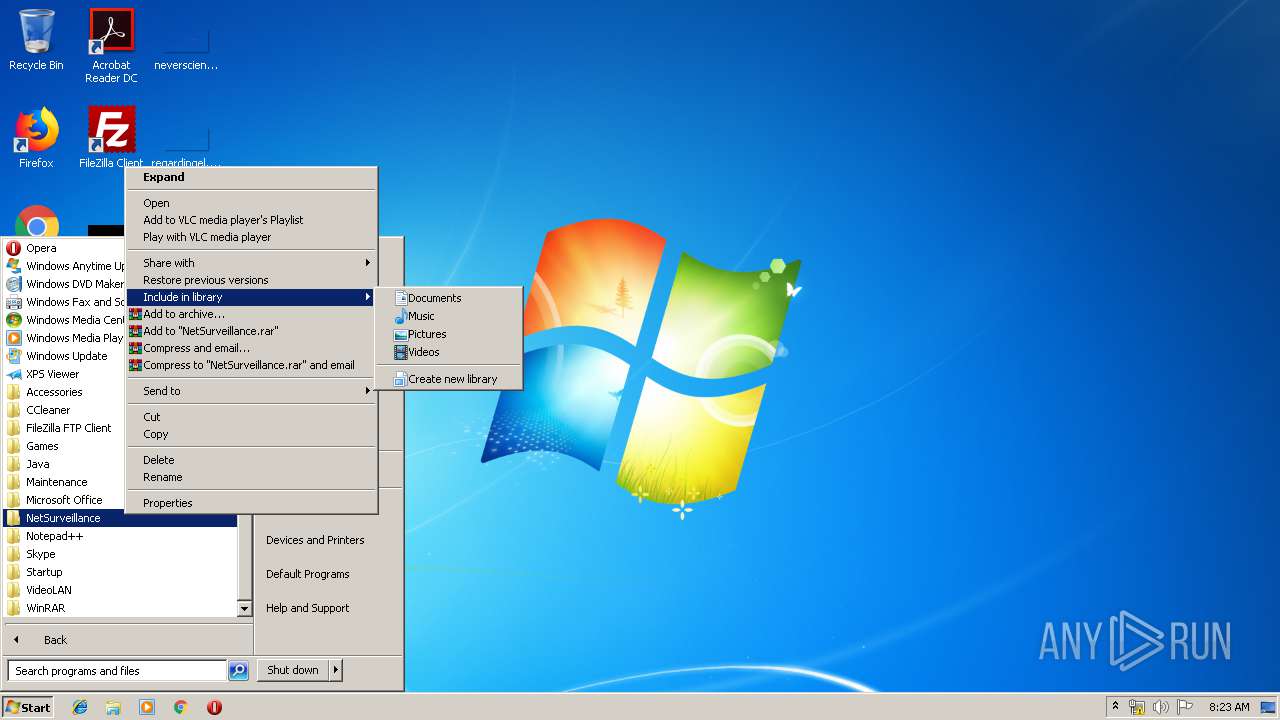Open Windows Anytime Upgrade entry
Viewport: 1280px width, 720px height.
coord(65,266)
